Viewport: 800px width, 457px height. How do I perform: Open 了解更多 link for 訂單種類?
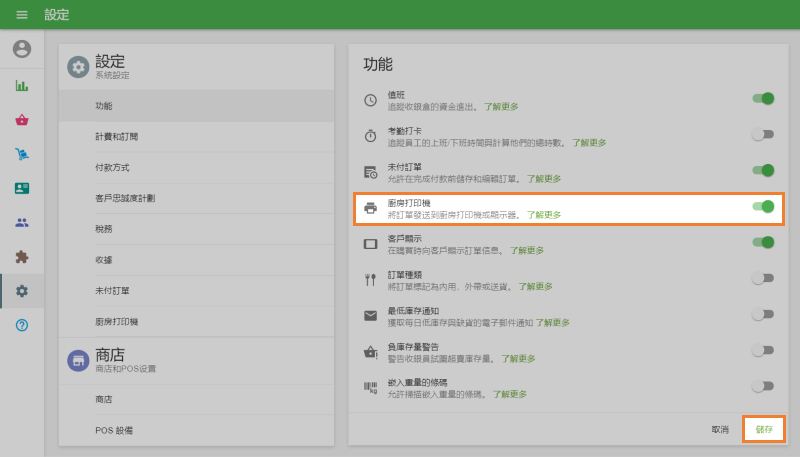point(535,287)
